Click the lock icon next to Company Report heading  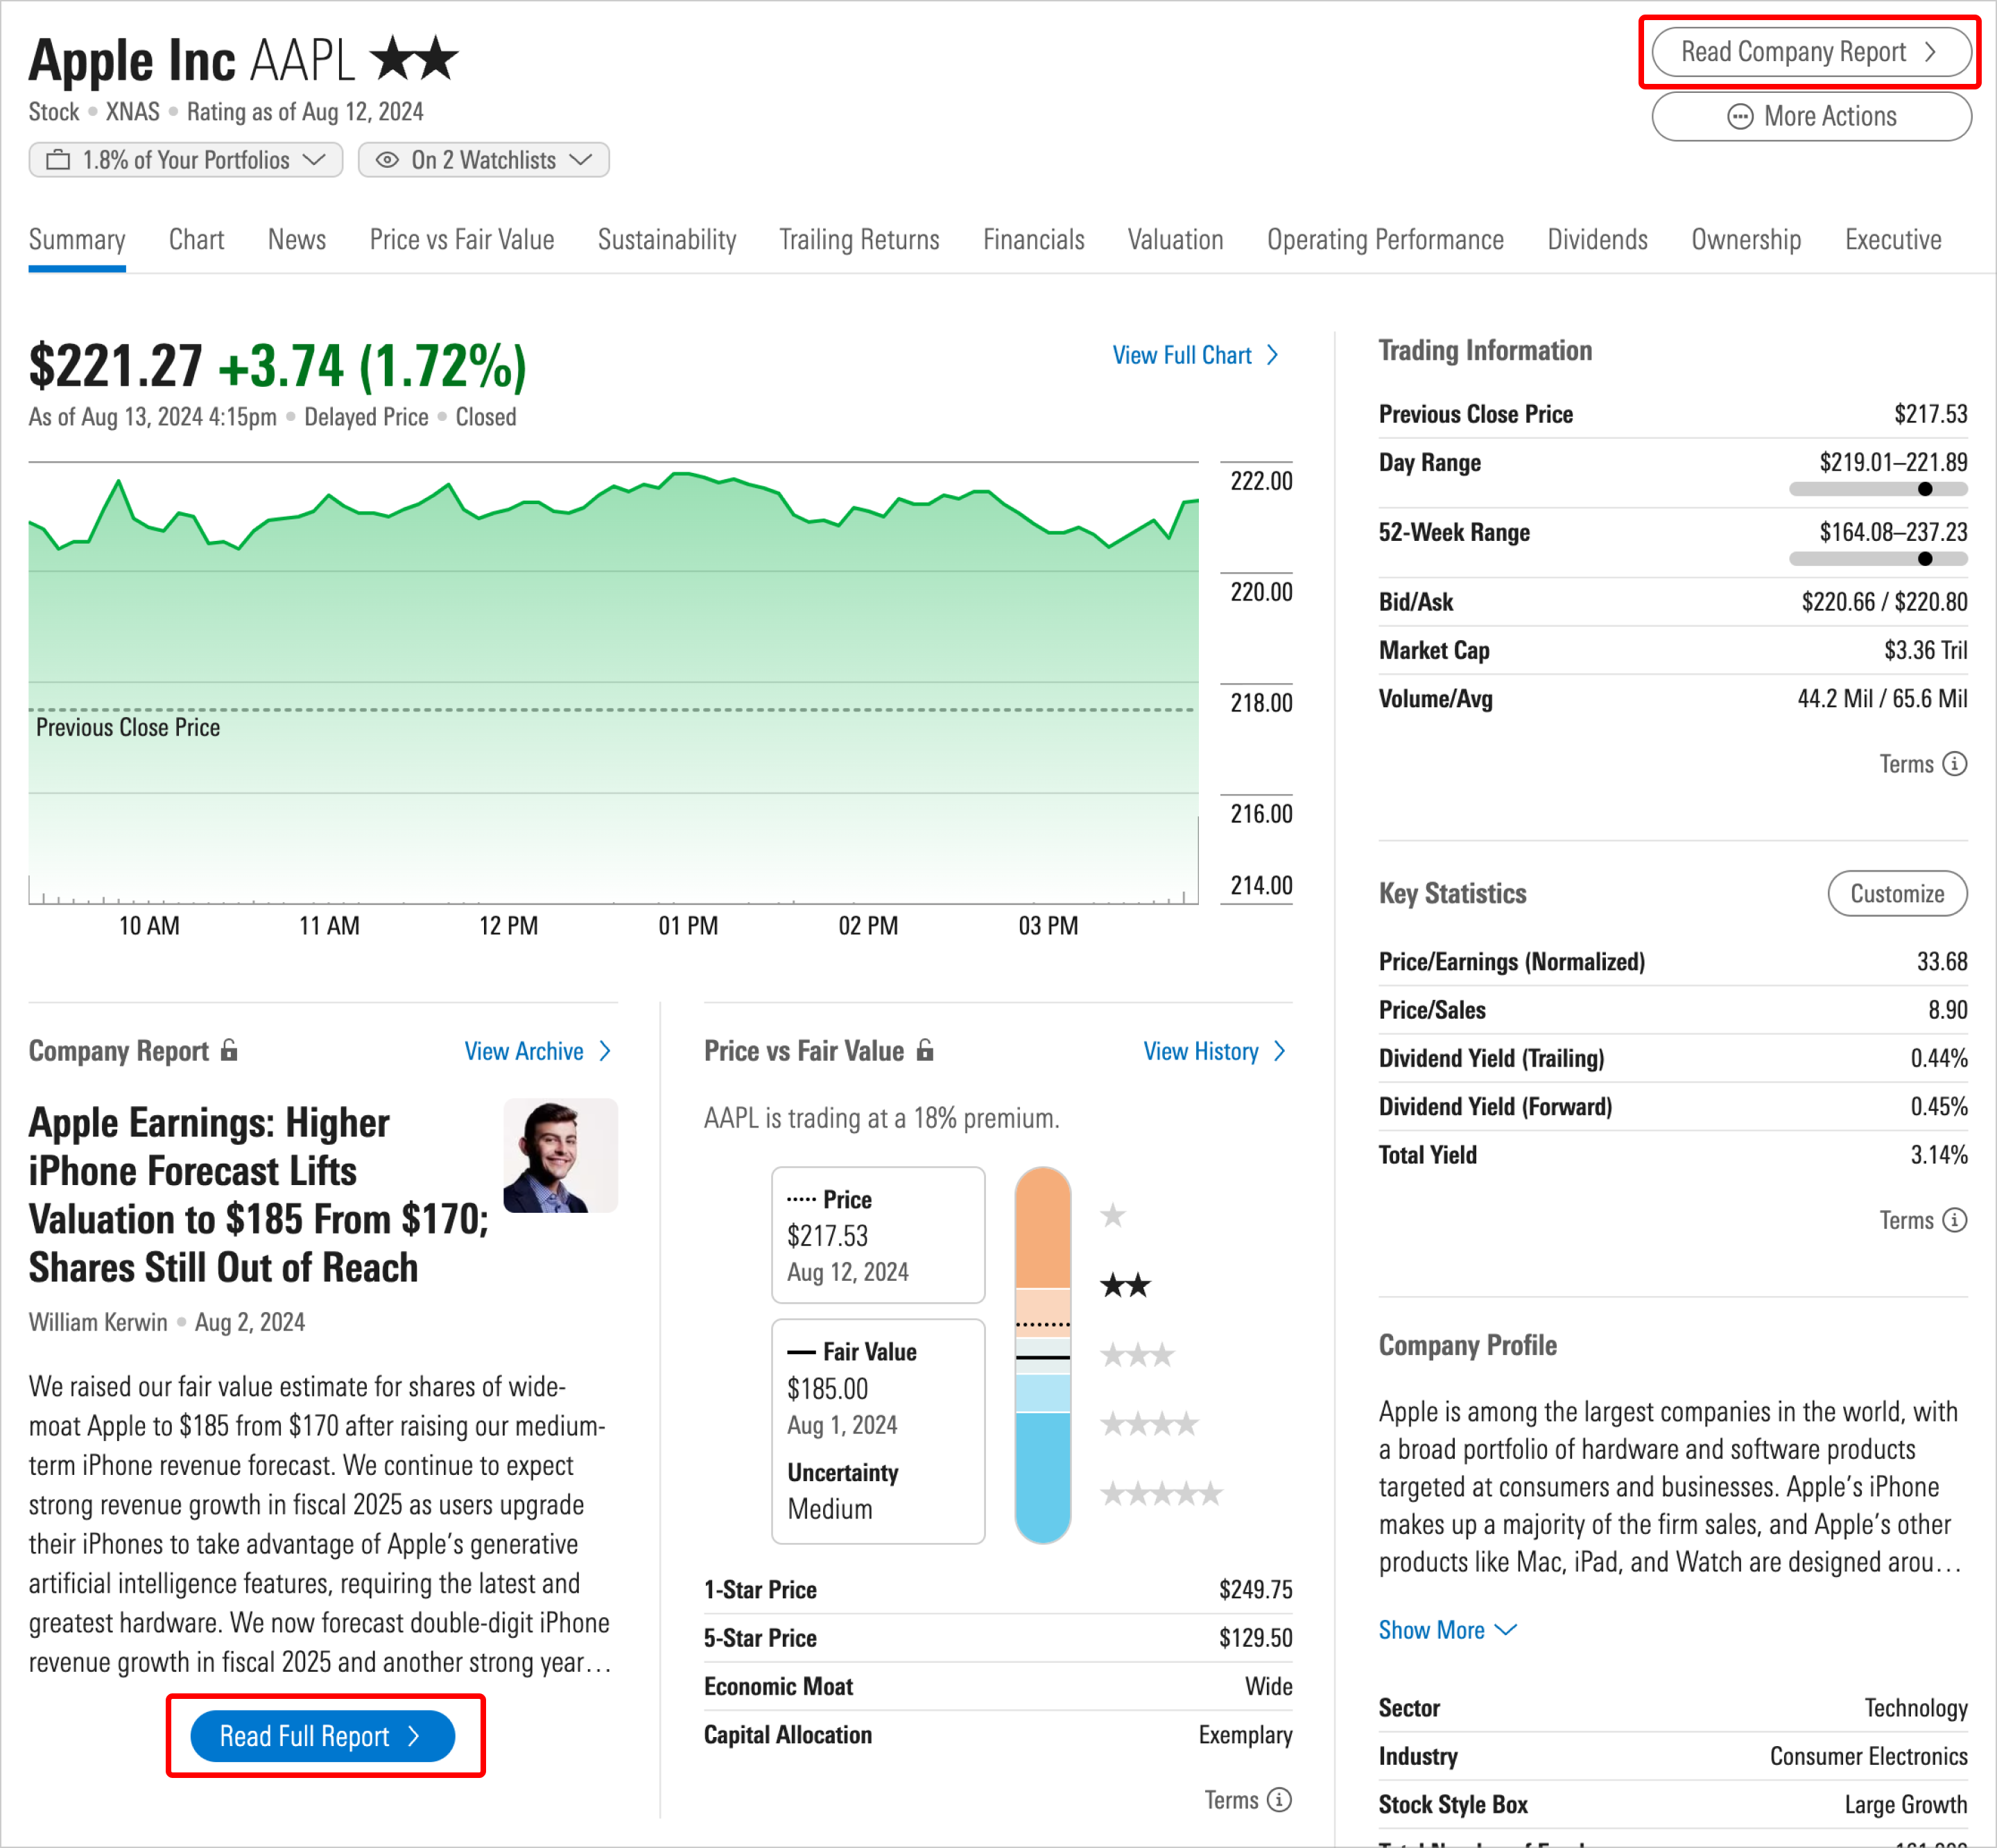(229, 1050)
